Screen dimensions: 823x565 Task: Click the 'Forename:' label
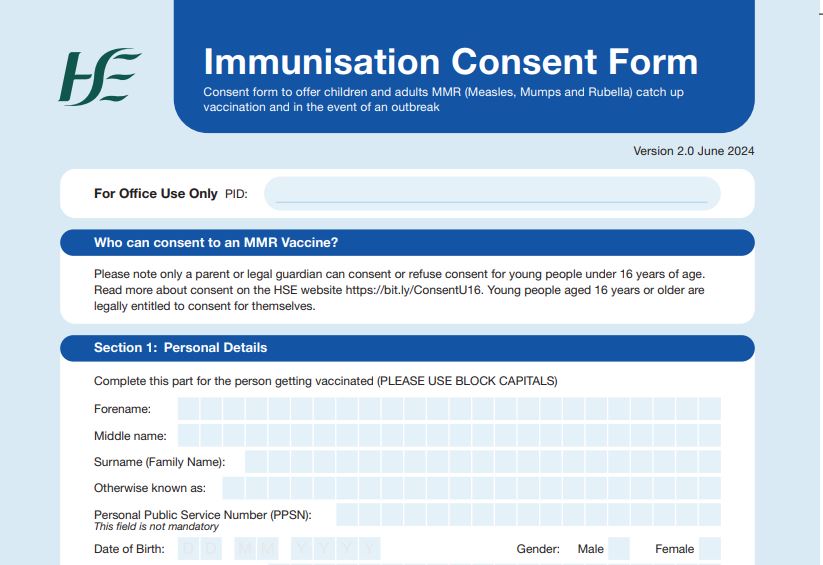(x=122, y=409)
